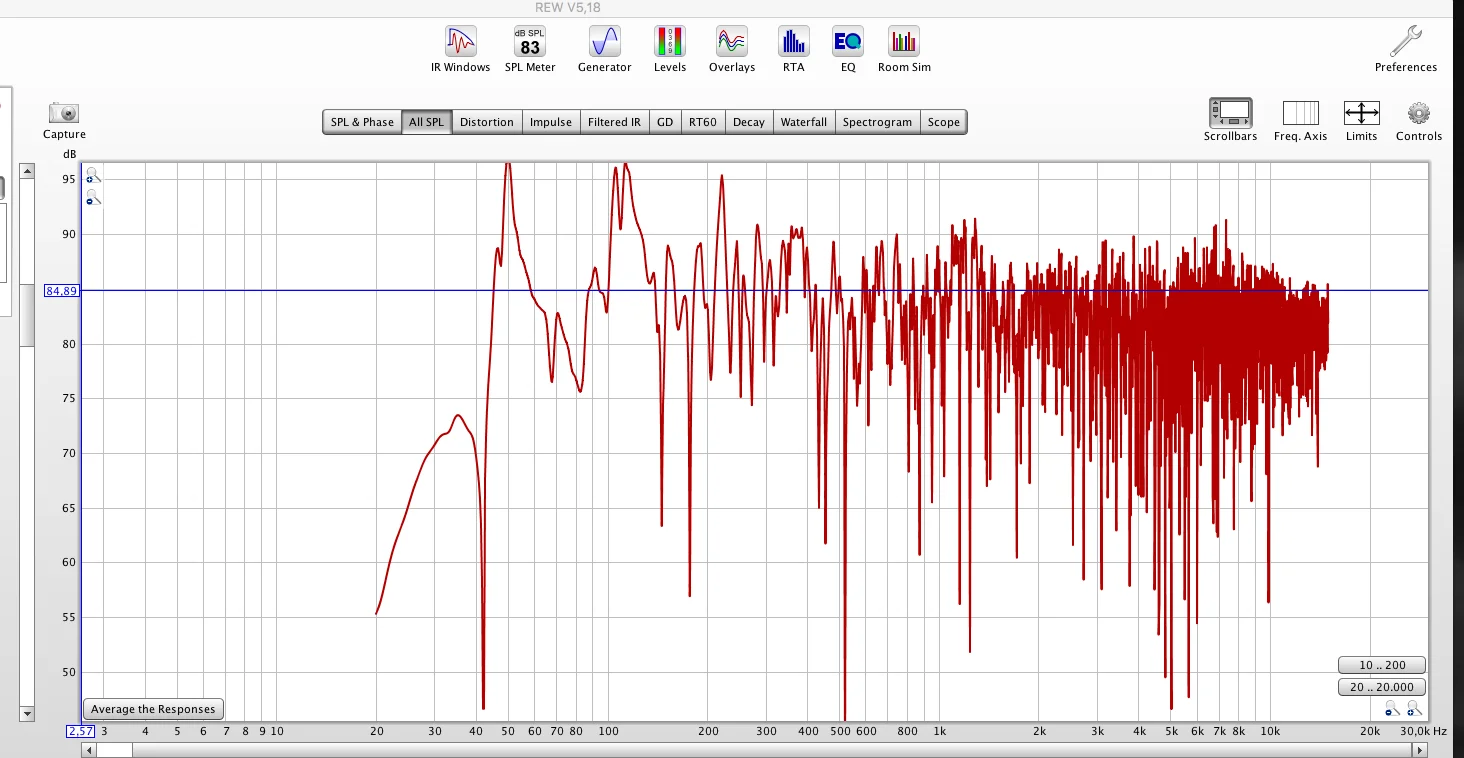Launch the RTA analyzer
Screen dimensions: 1464x758
(793, 49)
